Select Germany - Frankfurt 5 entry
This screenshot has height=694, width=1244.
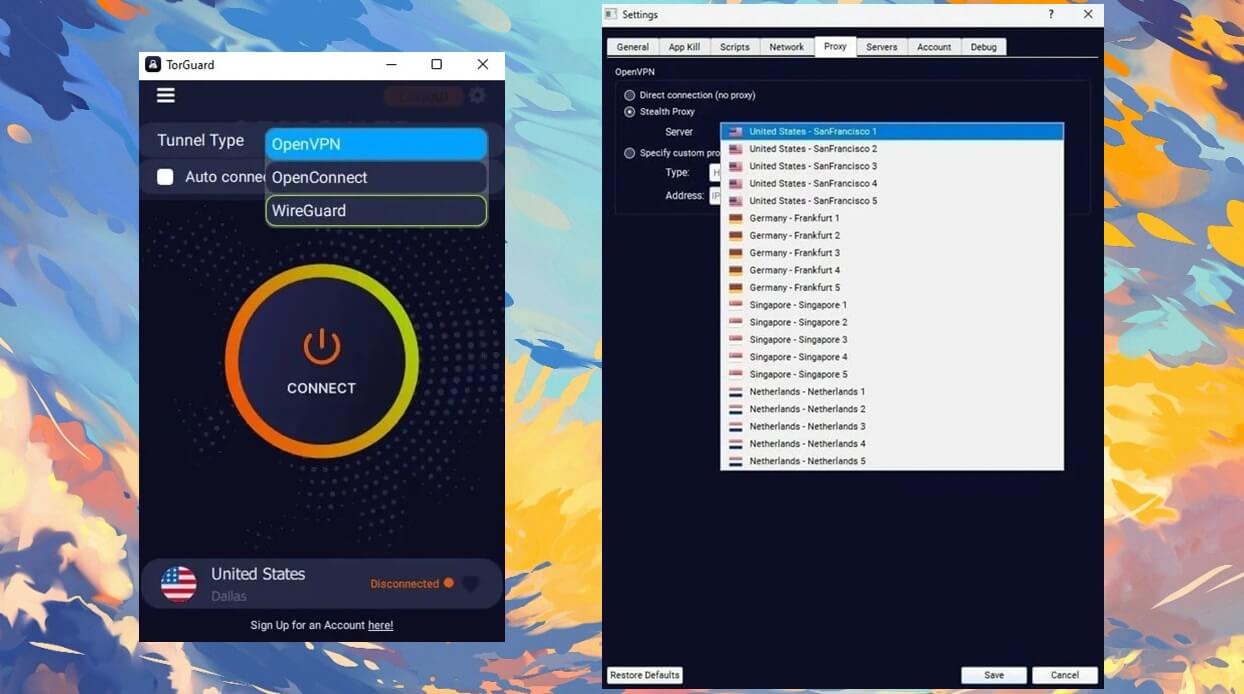pos(892,287)
